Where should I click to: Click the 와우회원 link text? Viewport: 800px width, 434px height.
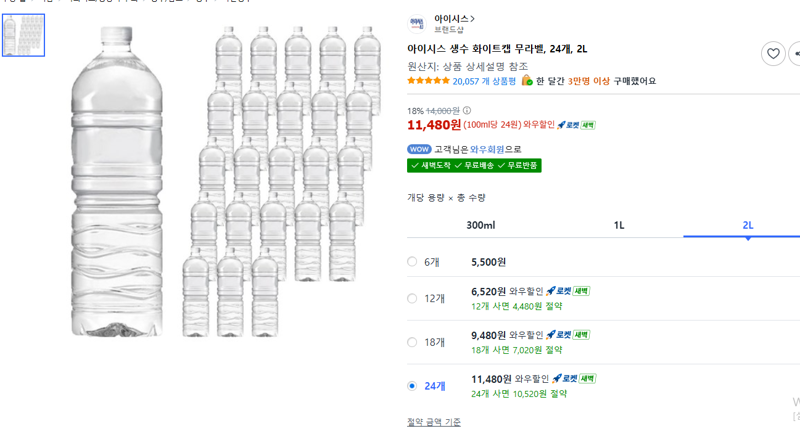point(487,149)
